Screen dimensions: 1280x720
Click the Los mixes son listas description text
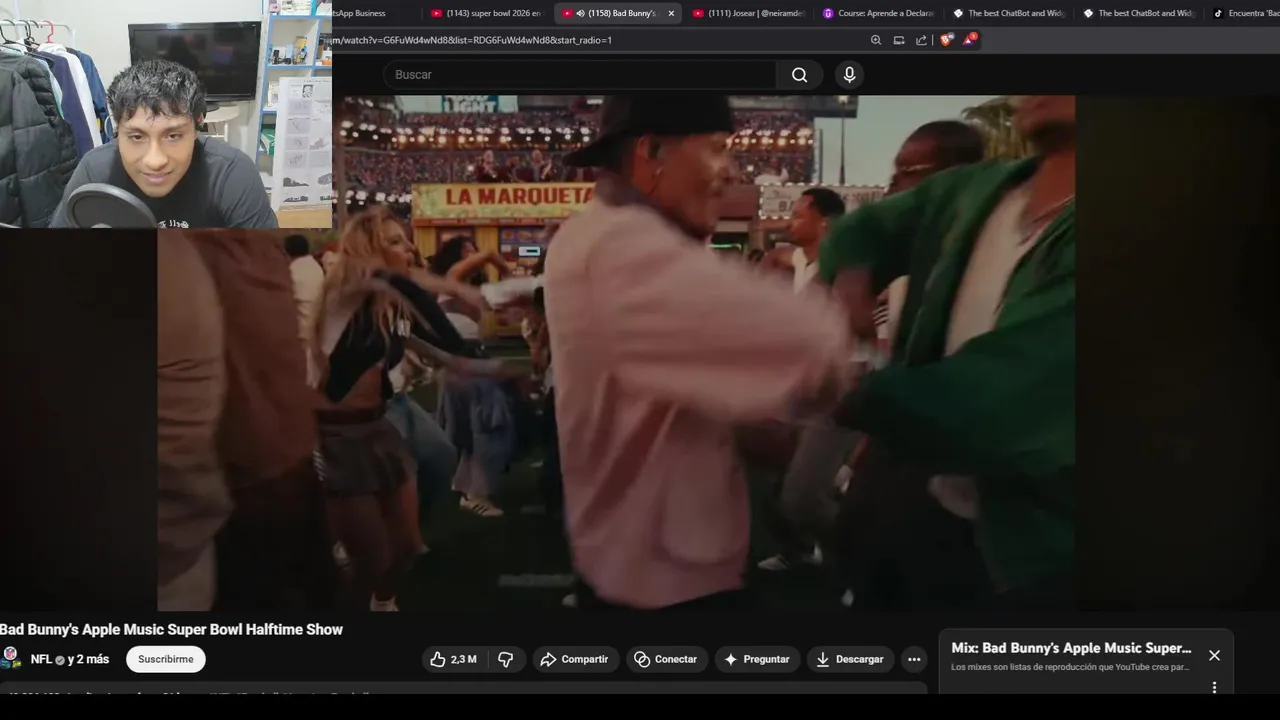pos(1070,667)
